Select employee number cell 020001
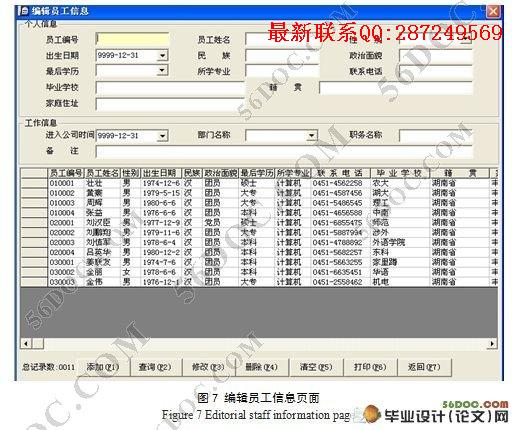Image resolution: width=517 pixels, height=430 pixels. coord(66,223)
